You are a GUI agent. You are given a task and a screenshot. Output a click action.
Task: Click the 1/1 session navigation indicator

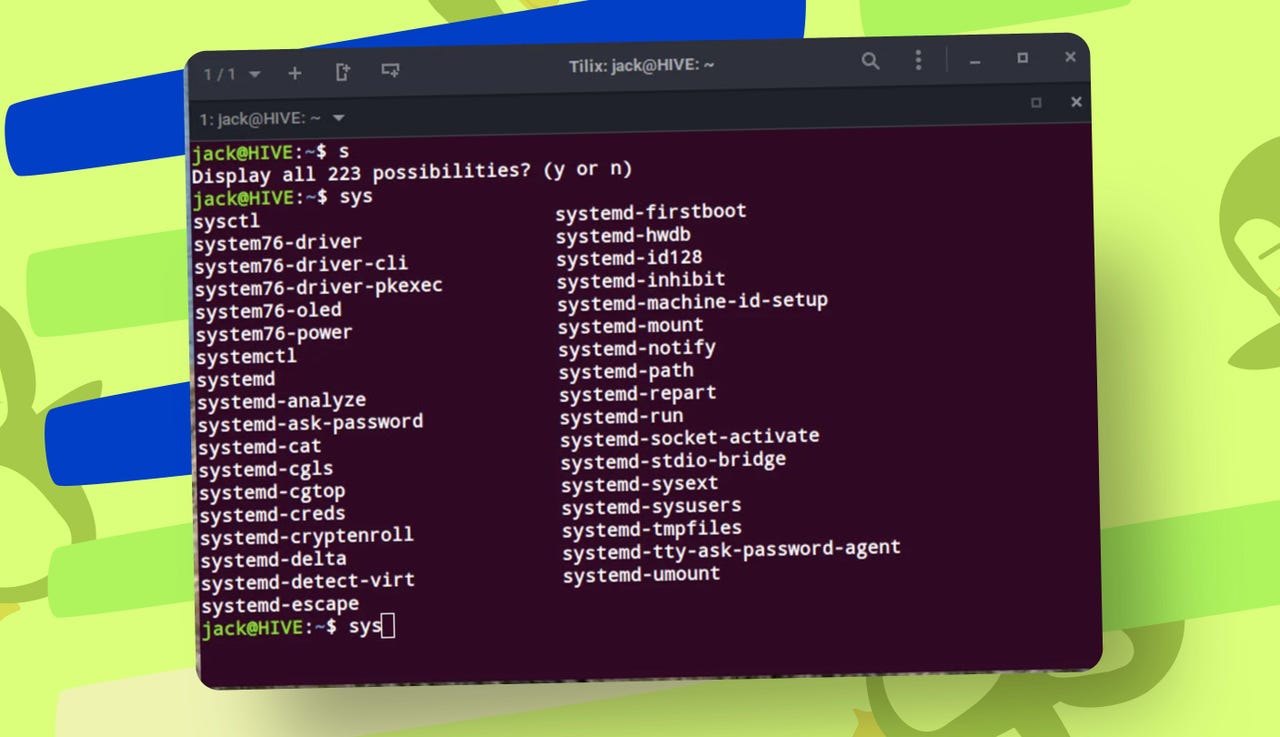(x=220, y=73)
